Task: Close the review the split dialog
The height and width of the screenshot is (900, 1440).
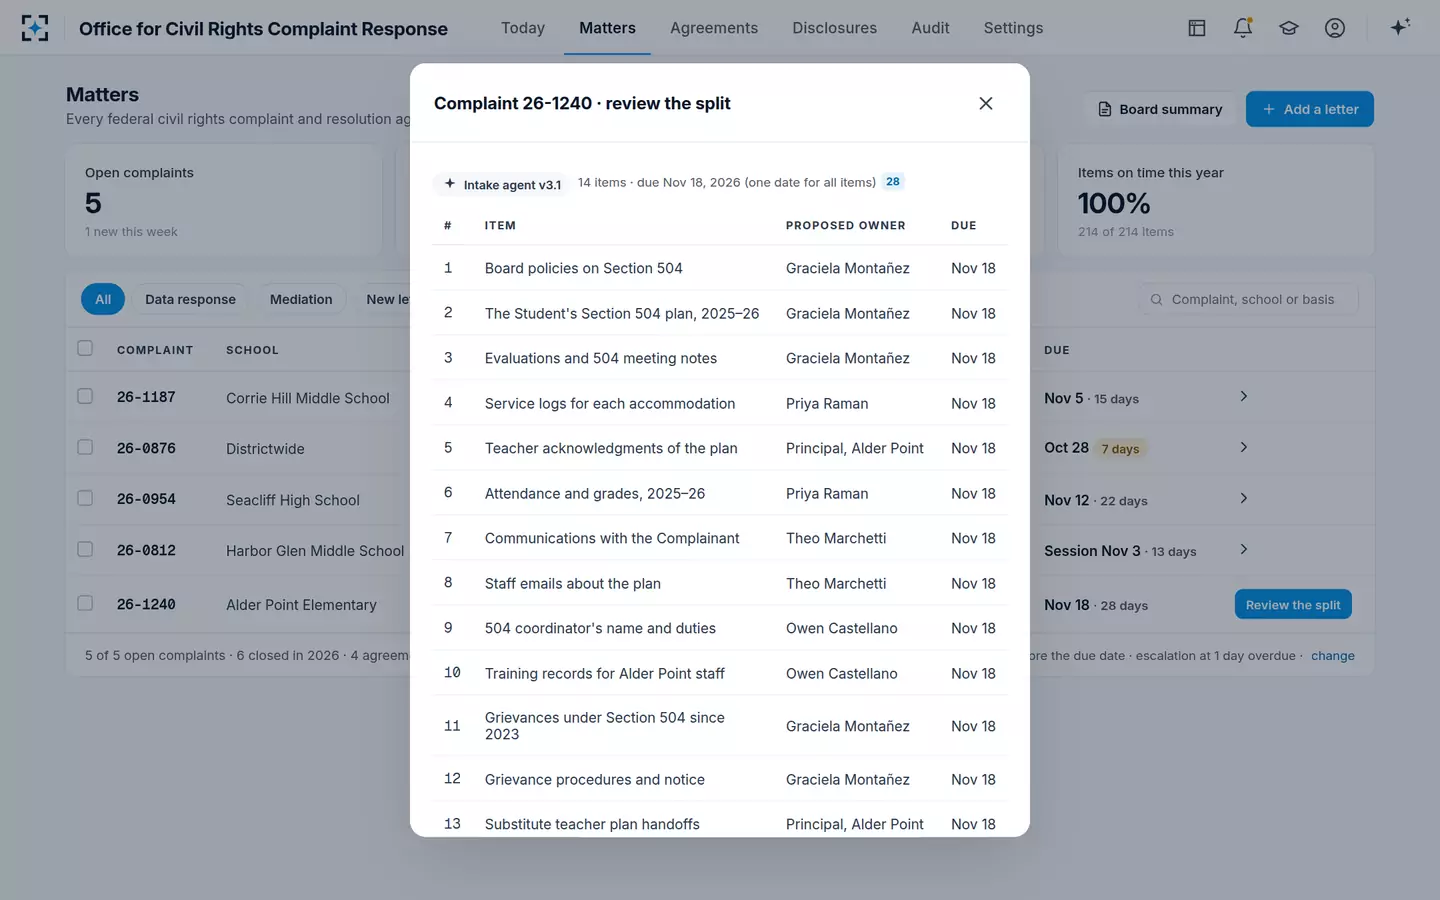Action: point(986,103)
